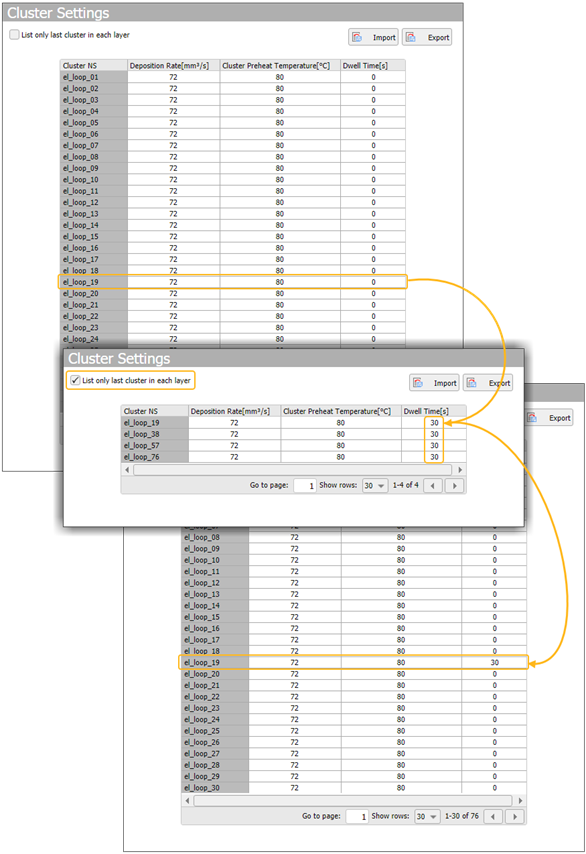Click the Import button in the top panel
This screenshot has width=586, height=854.
tap(373, 37)
